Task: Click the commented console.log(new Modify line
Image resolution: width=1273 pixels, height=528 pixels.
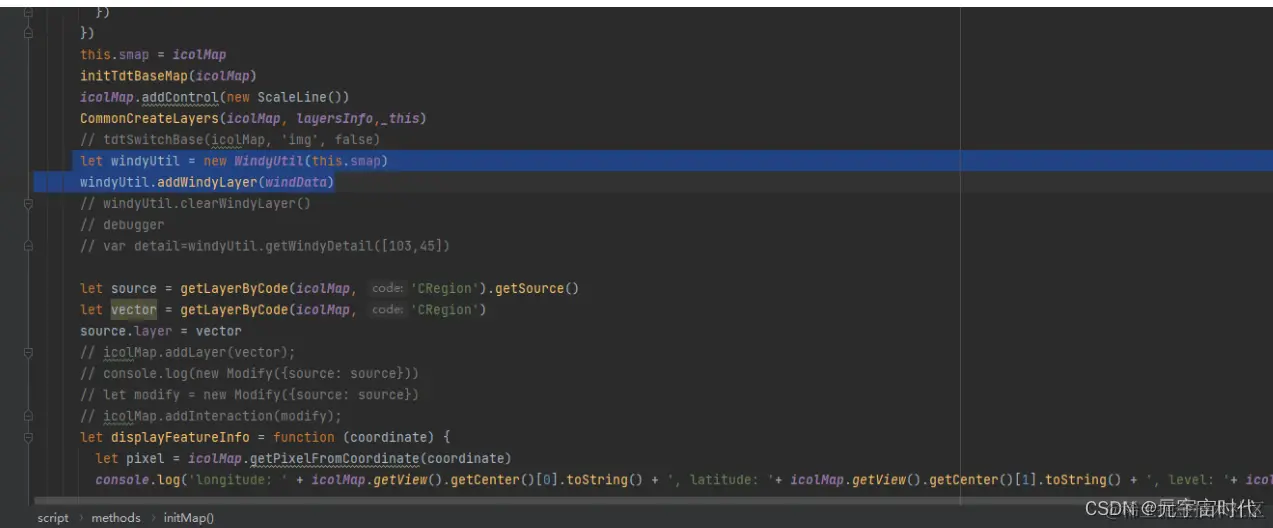Action: click(249, 373)
